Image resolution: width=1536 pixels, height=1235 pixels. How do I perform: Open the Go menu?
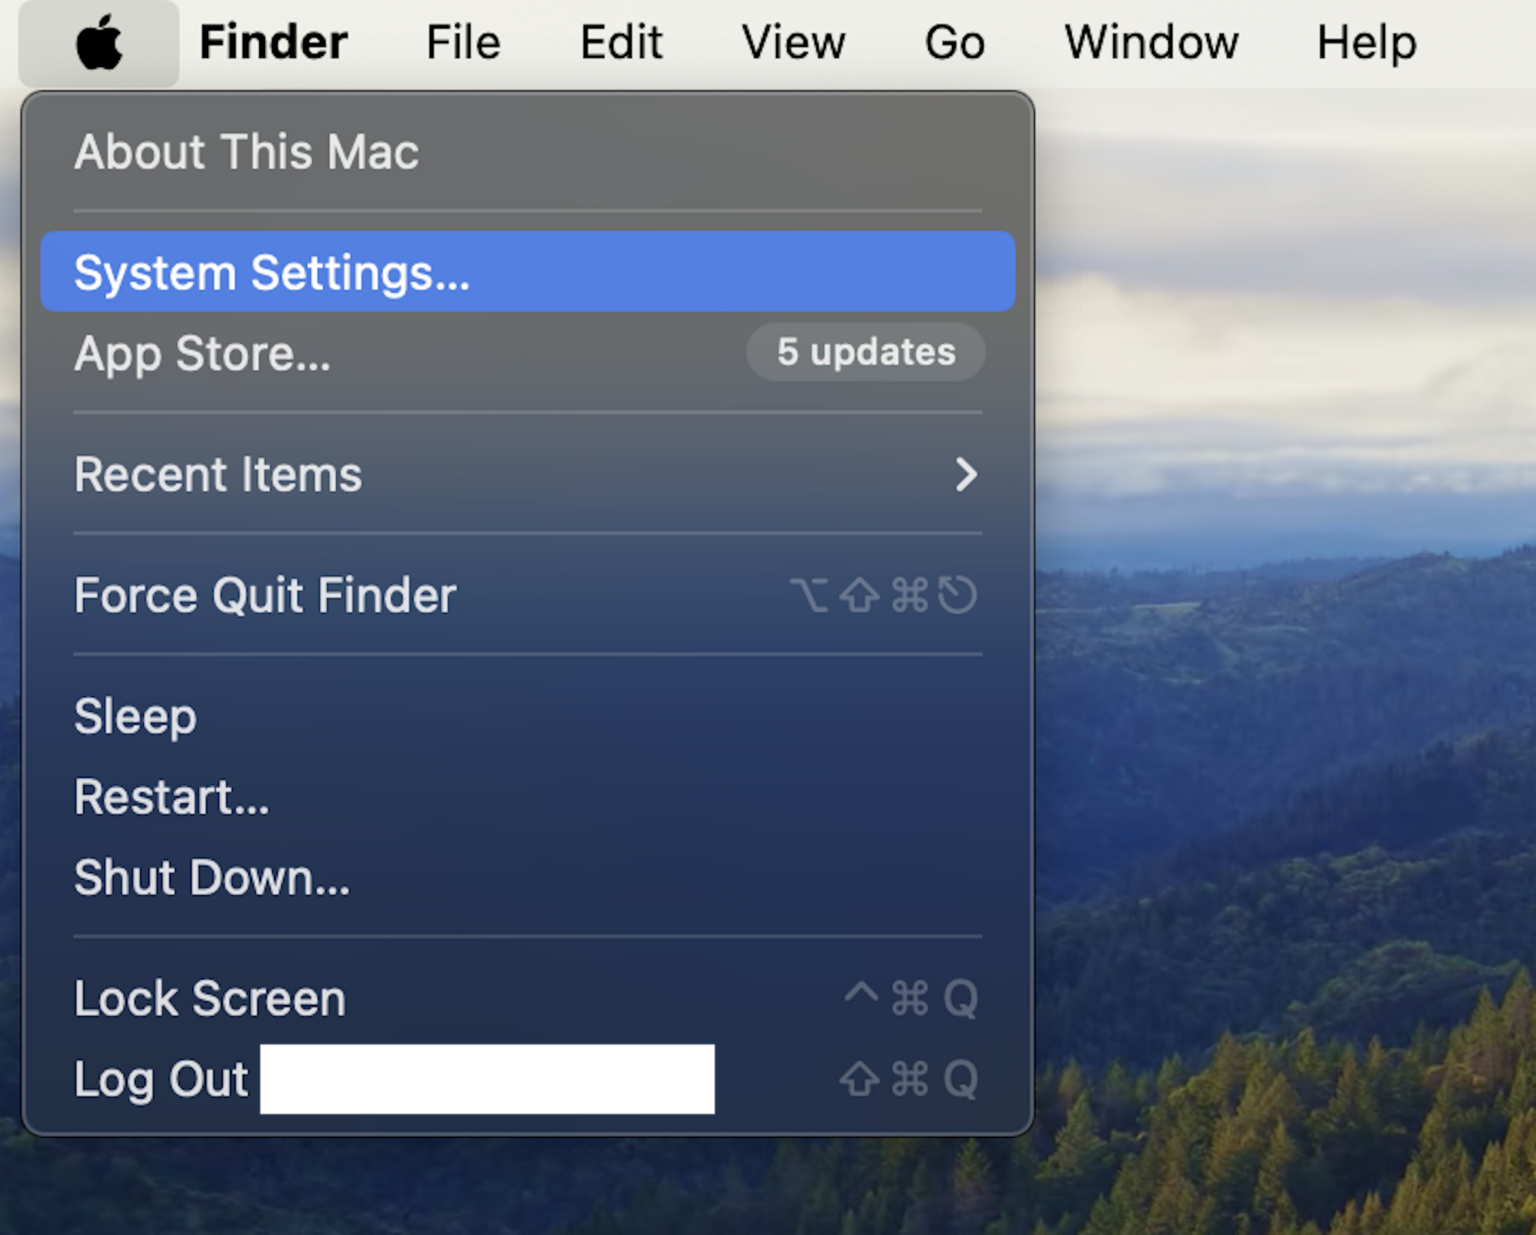point(952,41)
